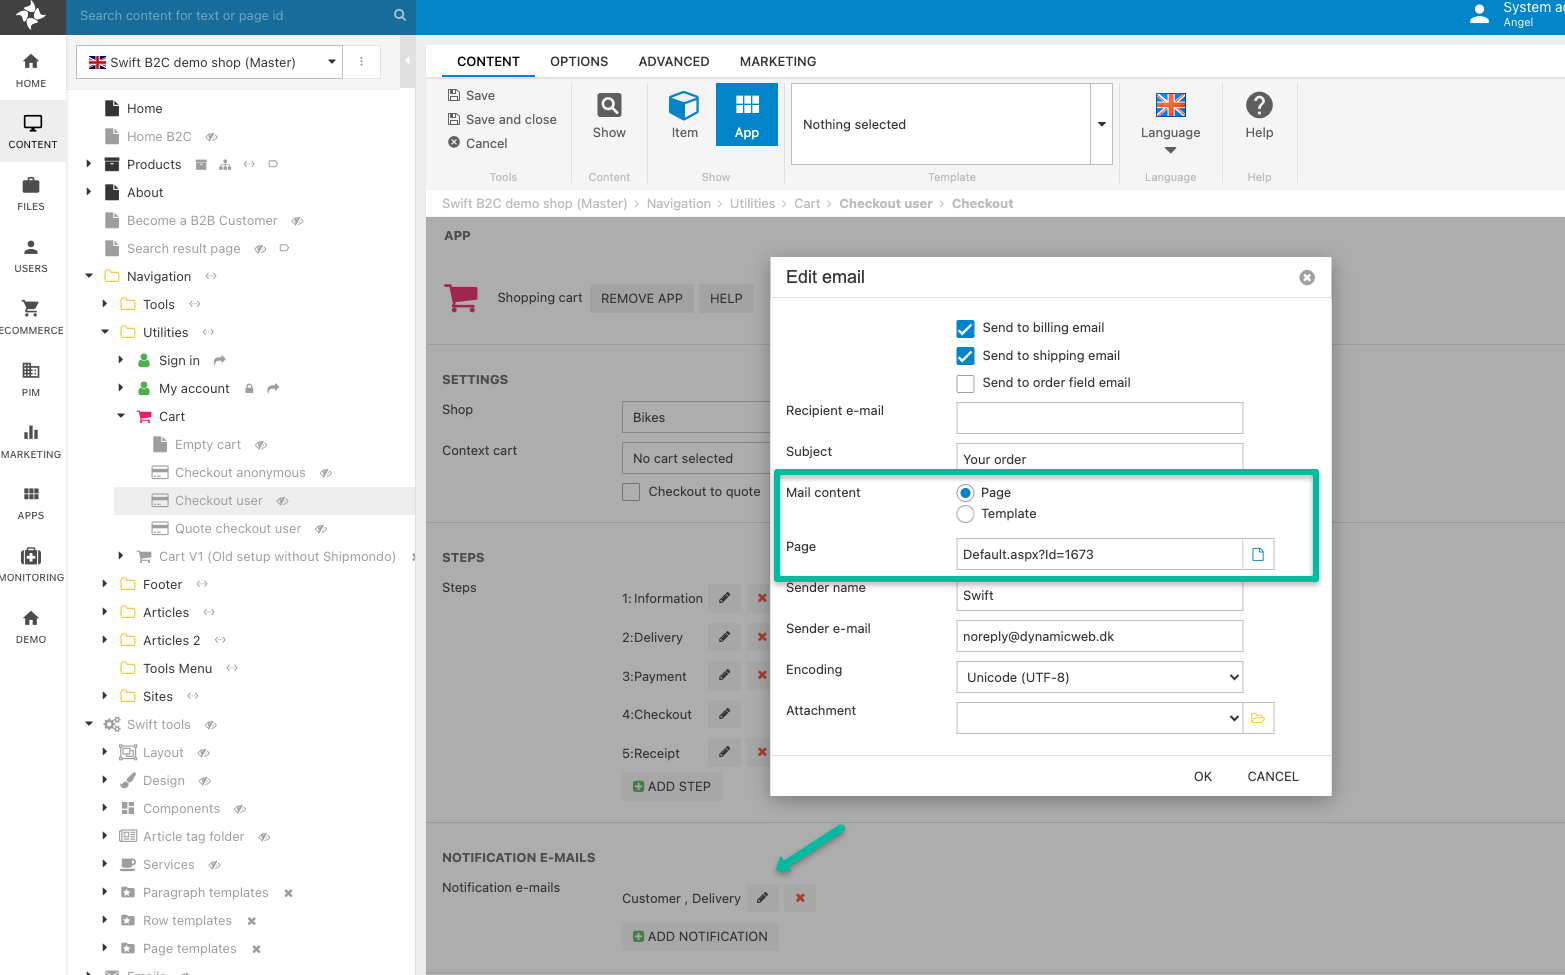Edit the 1:Information step
This screenshot has width=1565, height=975.
click(x=725, y=598)
